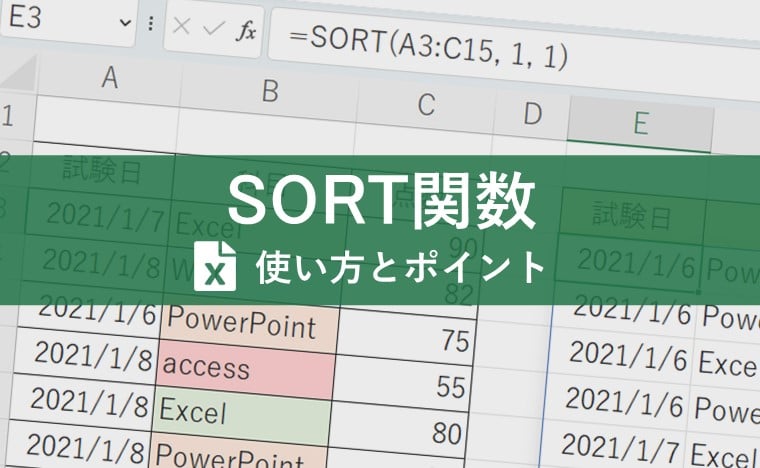Click the Cancel X icon in formula bar
Image resolution: width=760 pixels, height=468 pixels.
(181, 29)
